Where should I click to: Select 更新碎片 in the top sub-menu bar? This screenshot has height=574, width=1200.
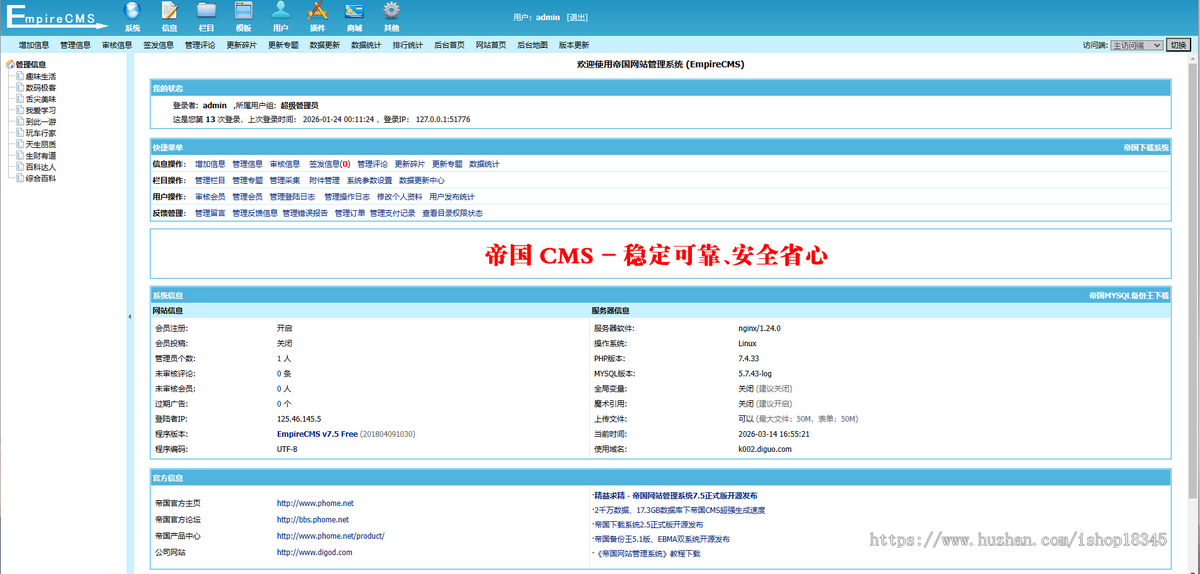coord(241,45)
